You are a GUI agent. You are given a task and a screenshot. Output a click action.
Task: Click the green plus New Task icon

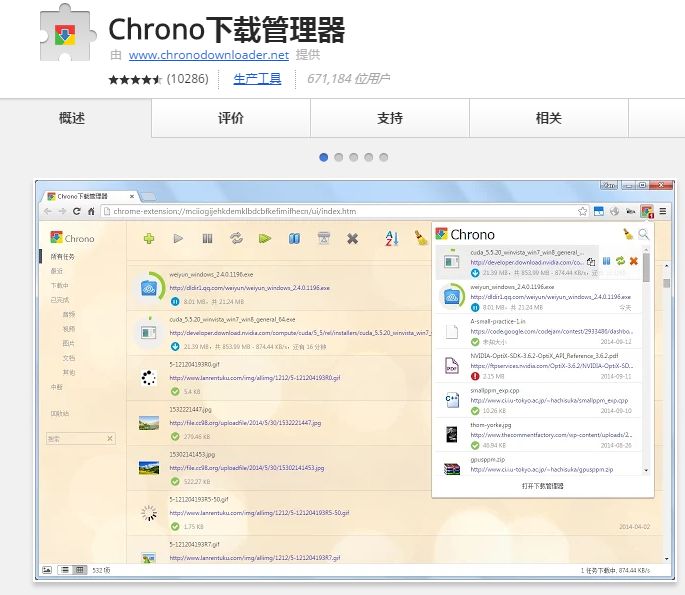point(149,239)
